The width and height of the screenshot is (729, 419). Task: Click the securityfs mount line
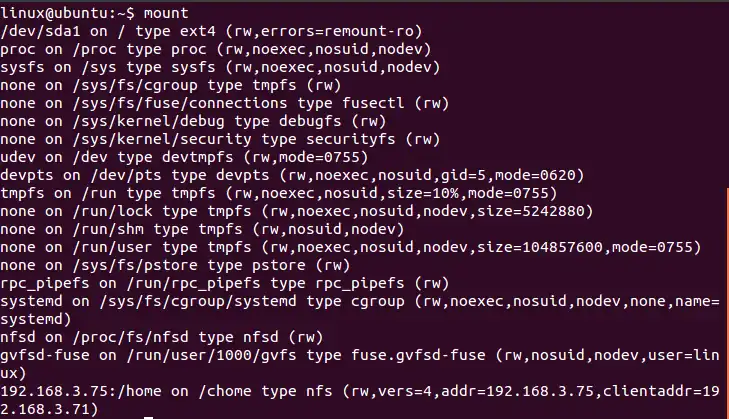(x=220, y=138)
